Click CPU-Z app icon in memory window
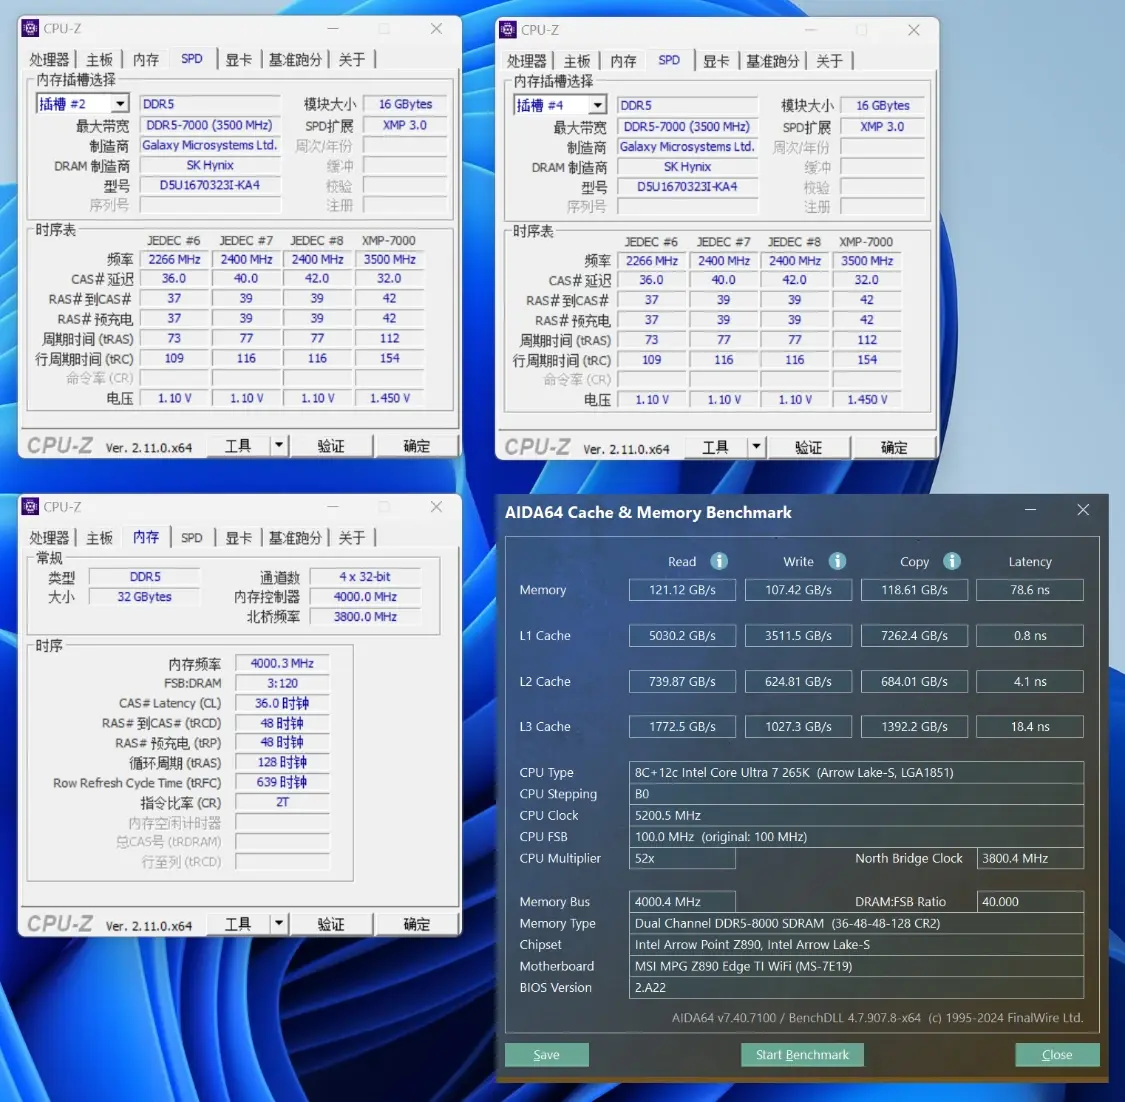Screen dimensions: 1125x1102 click(x=30, y=507)
